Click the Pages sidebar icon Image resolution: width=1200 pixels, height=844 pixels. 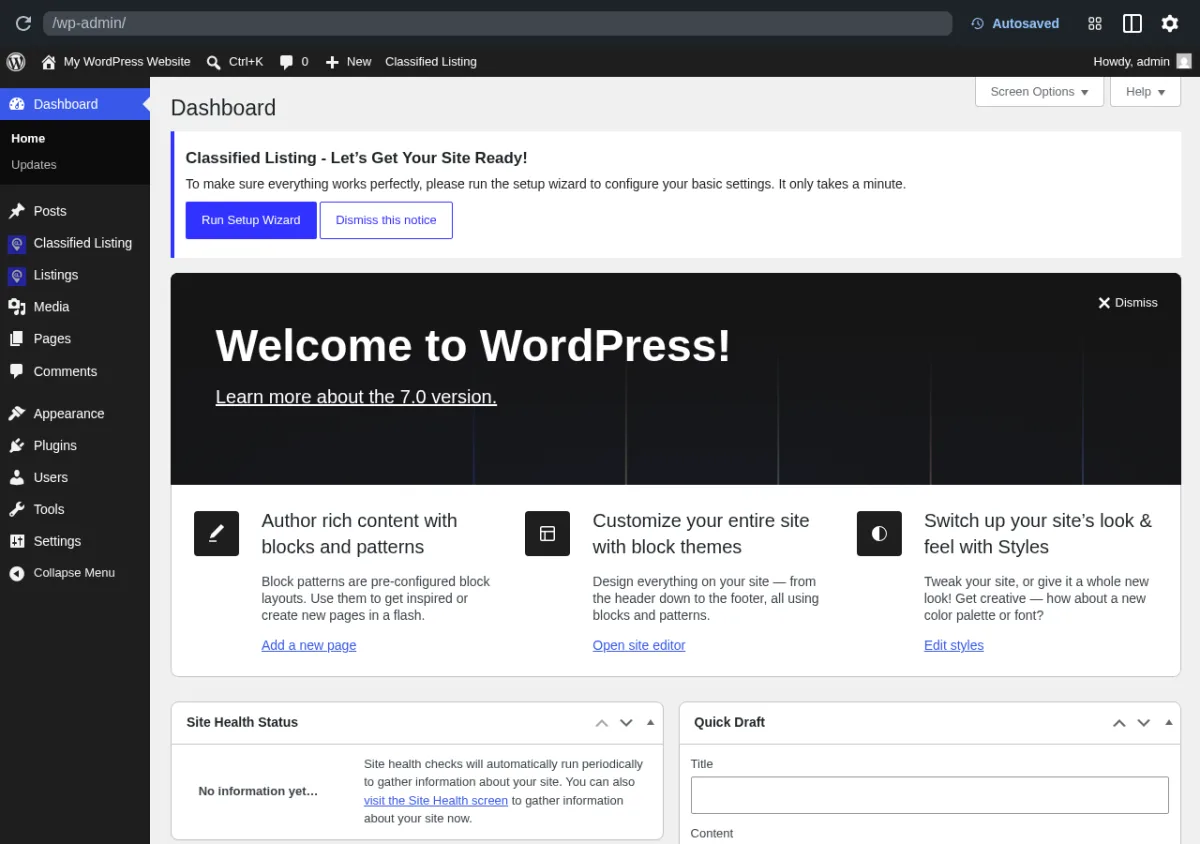[17, 339]
